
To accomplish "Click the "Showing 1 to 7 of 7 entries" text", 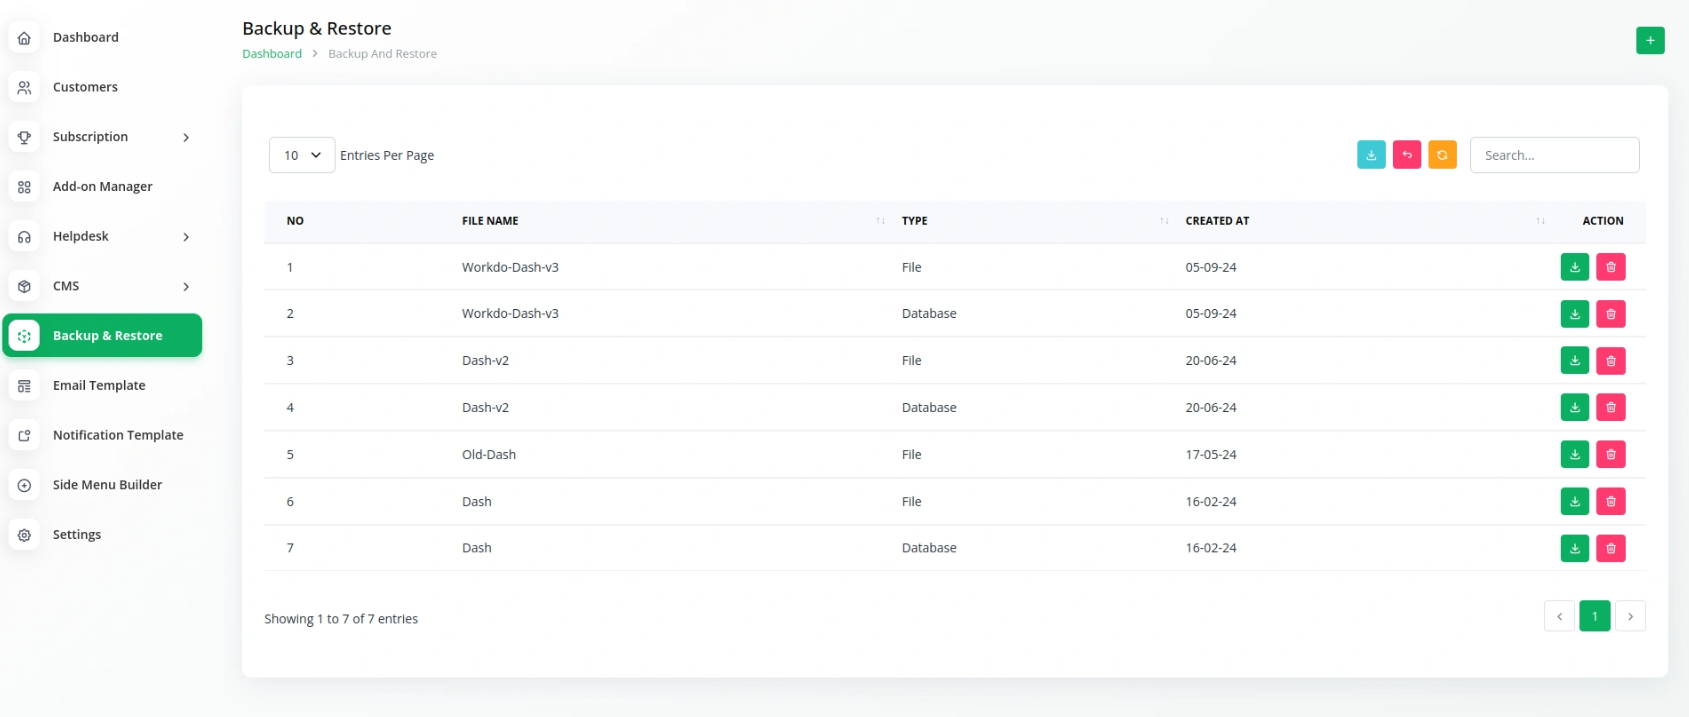I will (x=341, y=619).
